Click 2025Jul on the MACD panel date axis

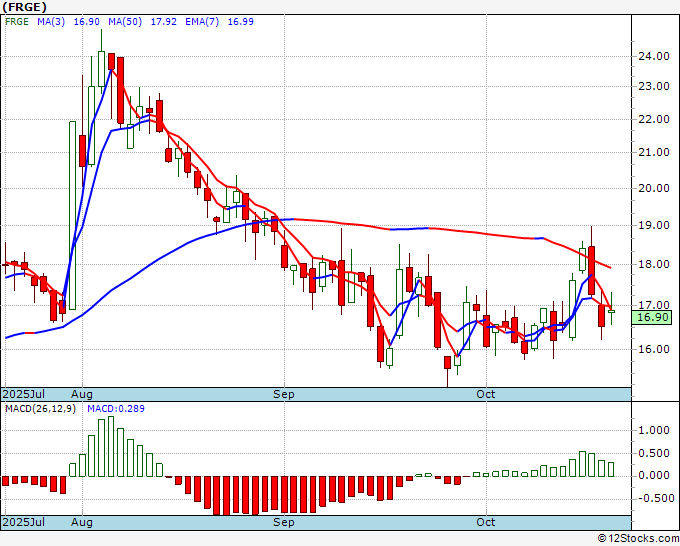pyautogui.click(x=24, y=522)
